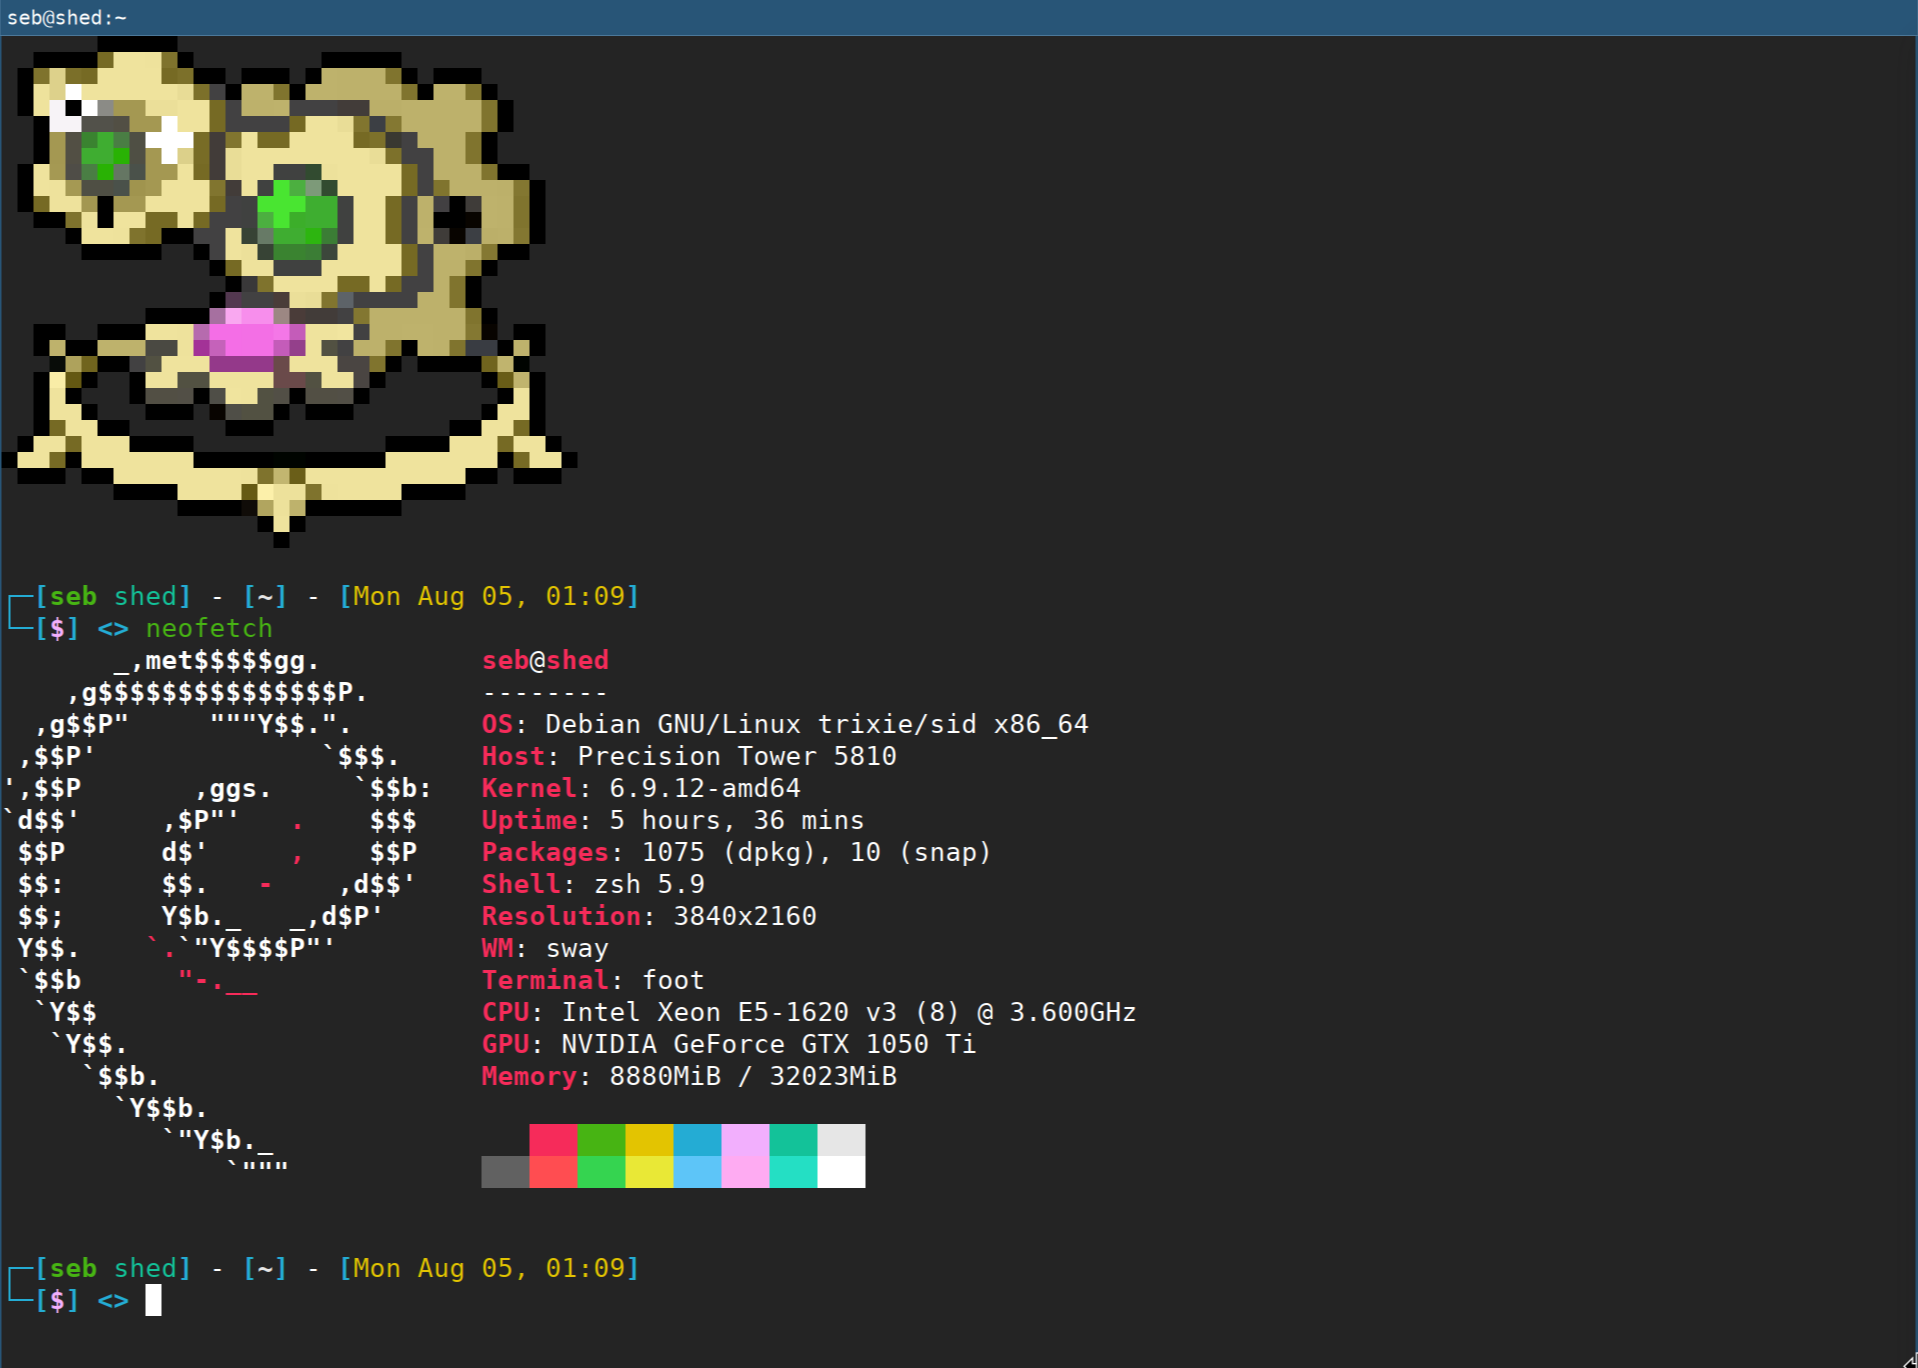Click the pixel-art sprite image

point(288,290)
